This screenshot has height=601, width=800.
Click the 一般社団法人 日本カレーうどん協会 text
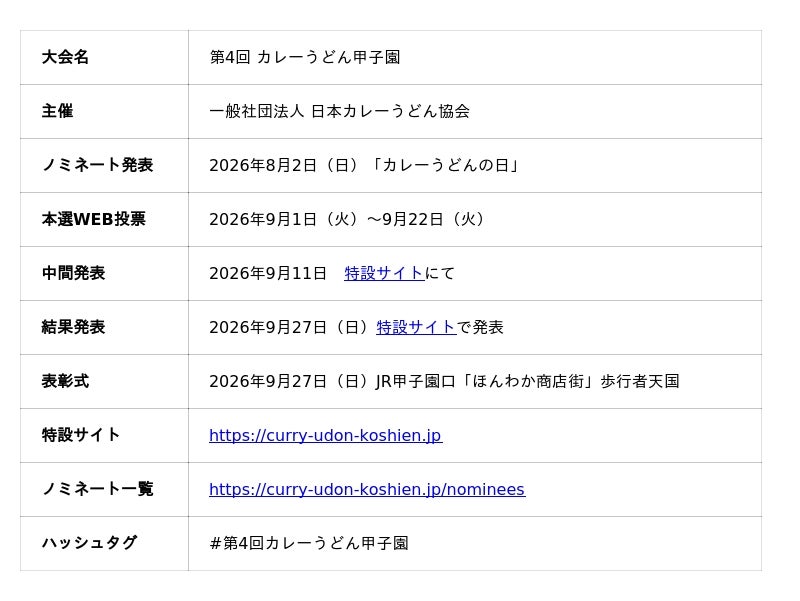tap(339, 111)
